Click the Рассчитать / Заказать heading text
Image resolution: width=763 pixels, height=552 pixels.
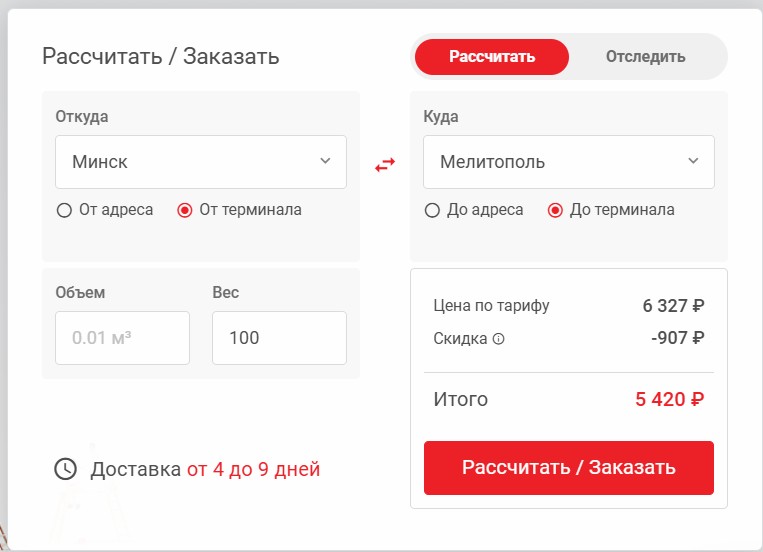click(161, 56)
